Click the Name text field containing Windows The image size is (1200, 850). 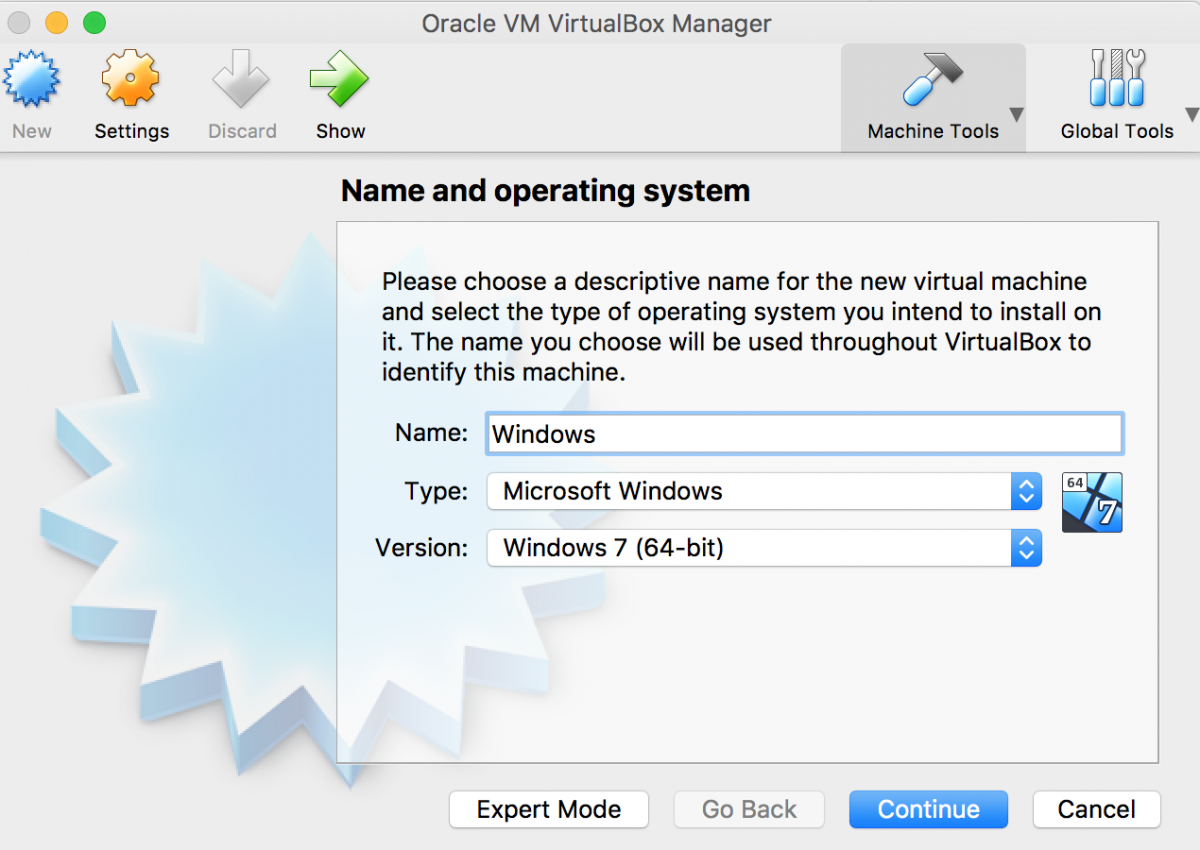coord(804,434)
